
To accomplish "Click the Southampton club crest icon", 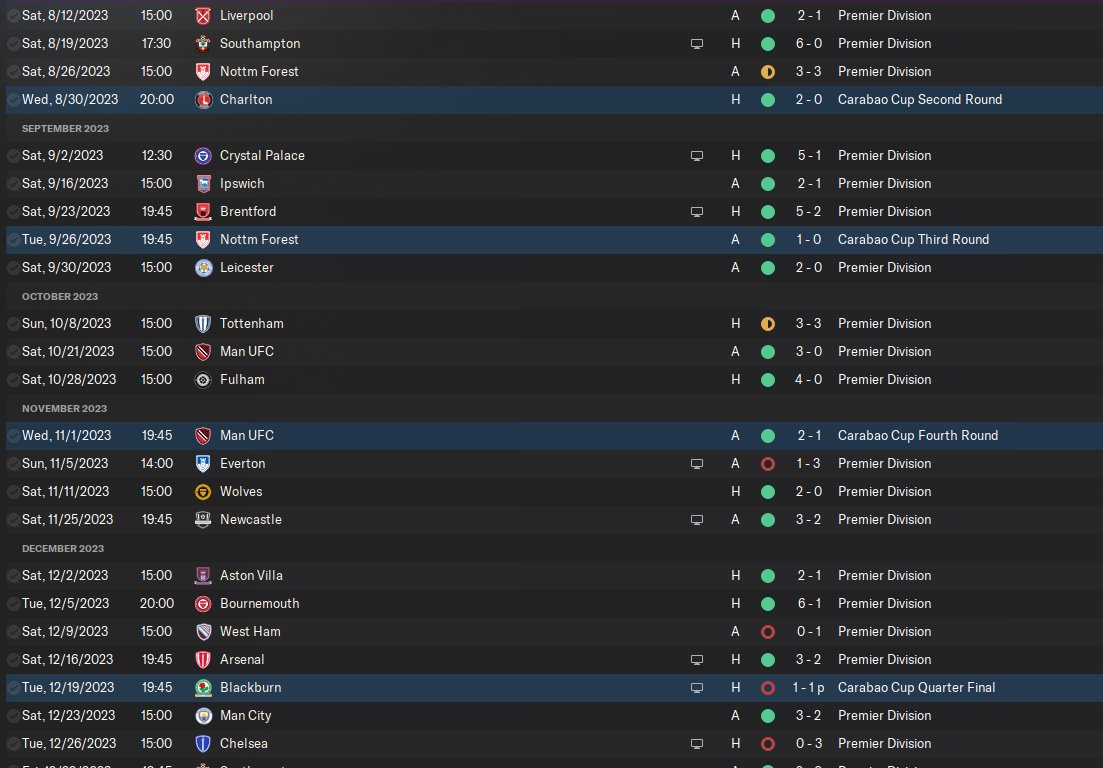I will tap(203, 44).
